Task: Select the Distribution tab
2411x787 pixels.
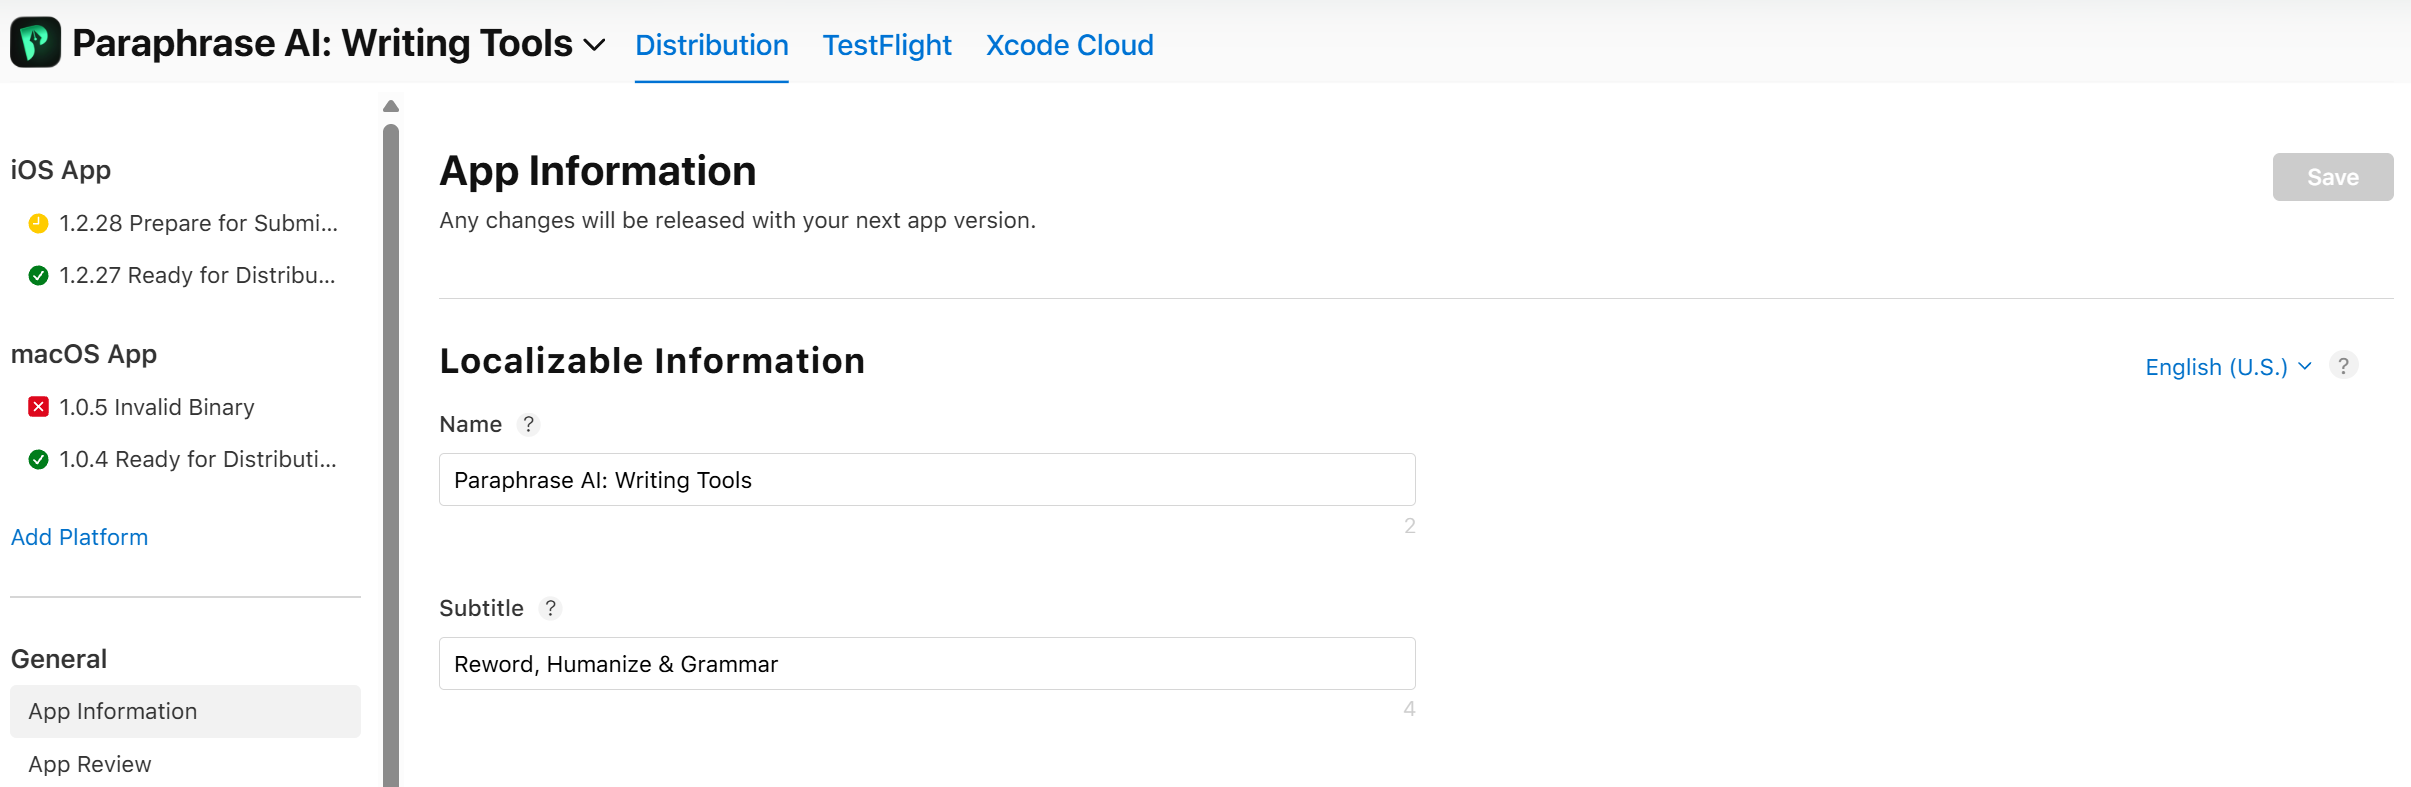Action: 711,45
